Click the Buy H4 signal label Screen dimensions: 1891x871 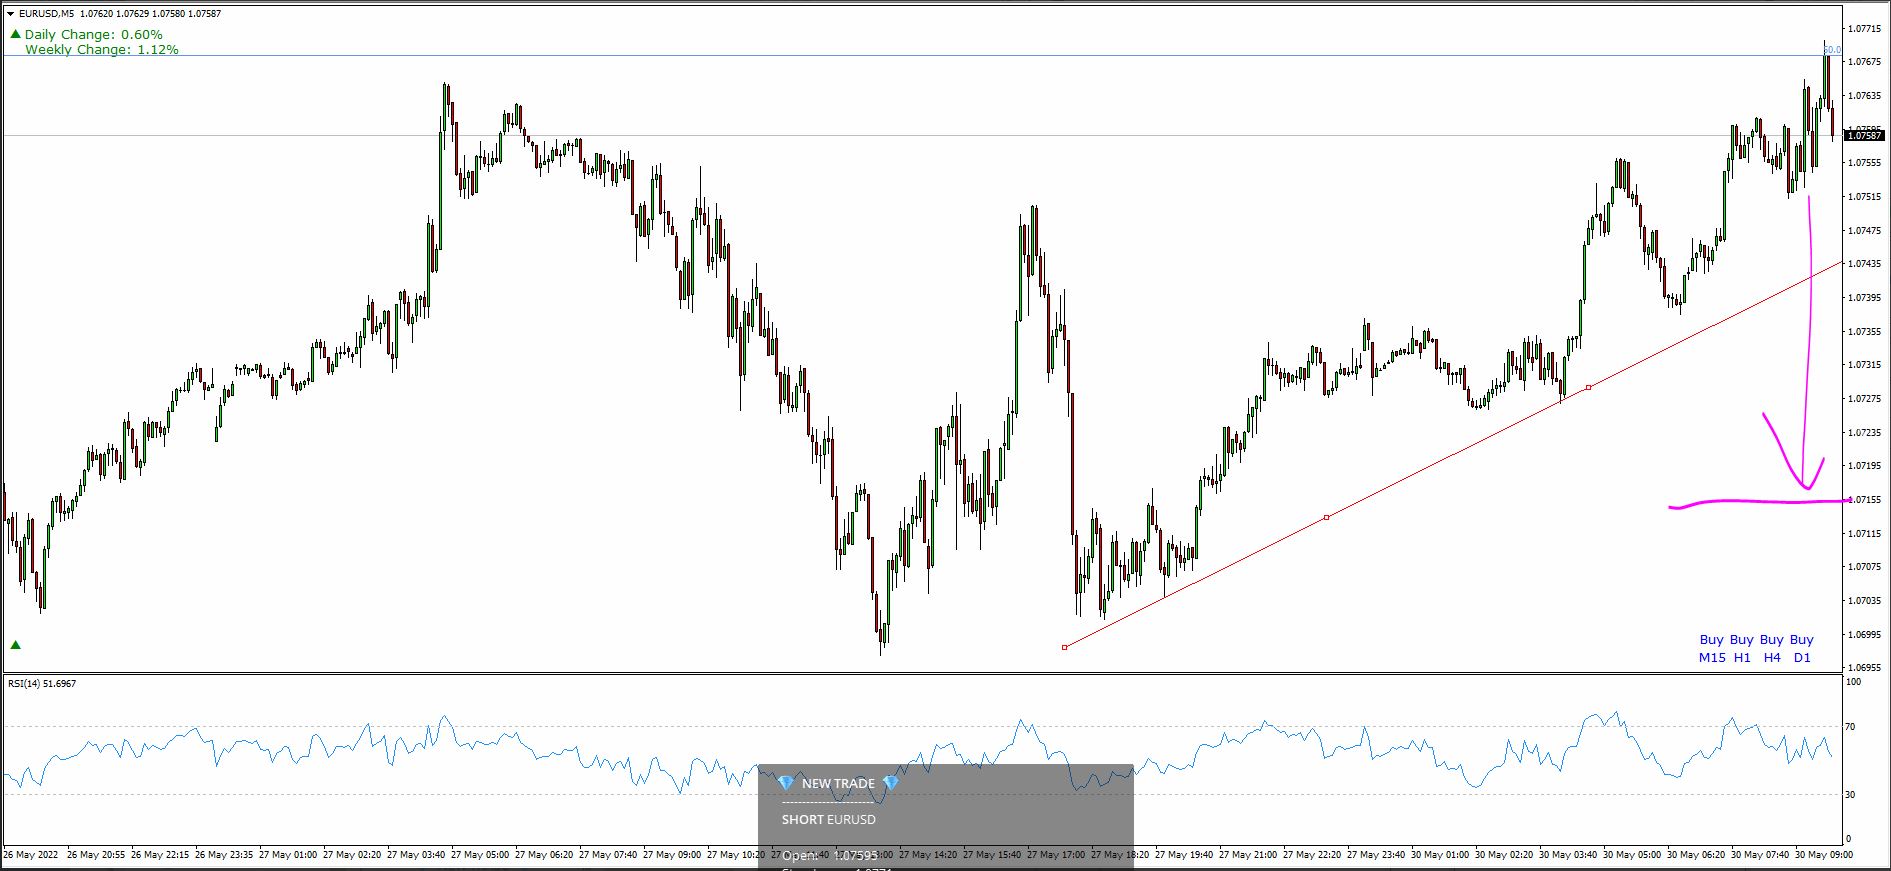click(1772, 648)
